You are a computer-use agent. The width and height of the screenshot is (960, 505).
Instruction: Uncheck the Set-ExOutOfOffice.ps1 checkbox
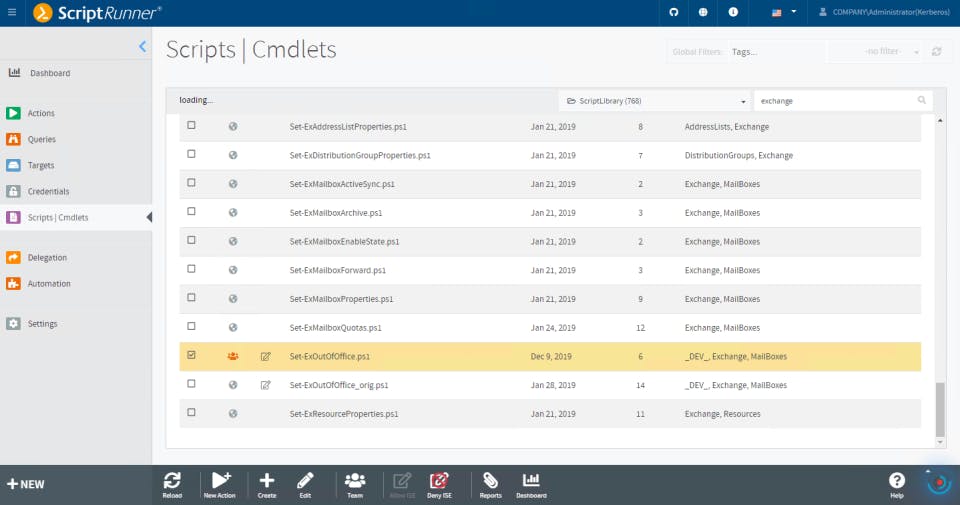tap(192, 355)
